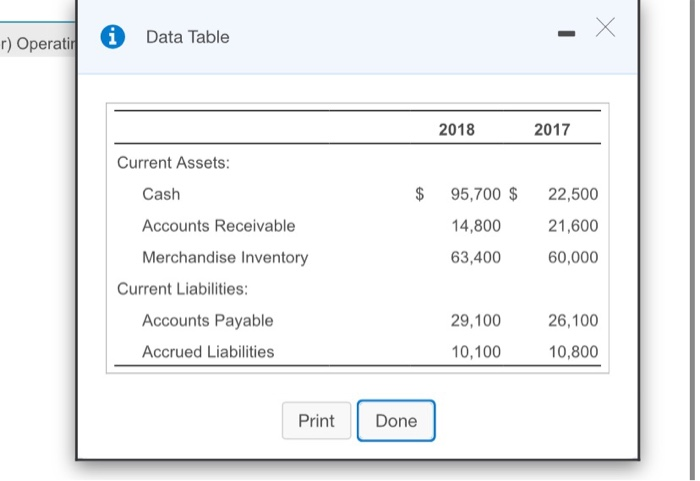Select the partially visible Operating tab behind dialog
Screen dimensions: 700x481
point(38,44)
